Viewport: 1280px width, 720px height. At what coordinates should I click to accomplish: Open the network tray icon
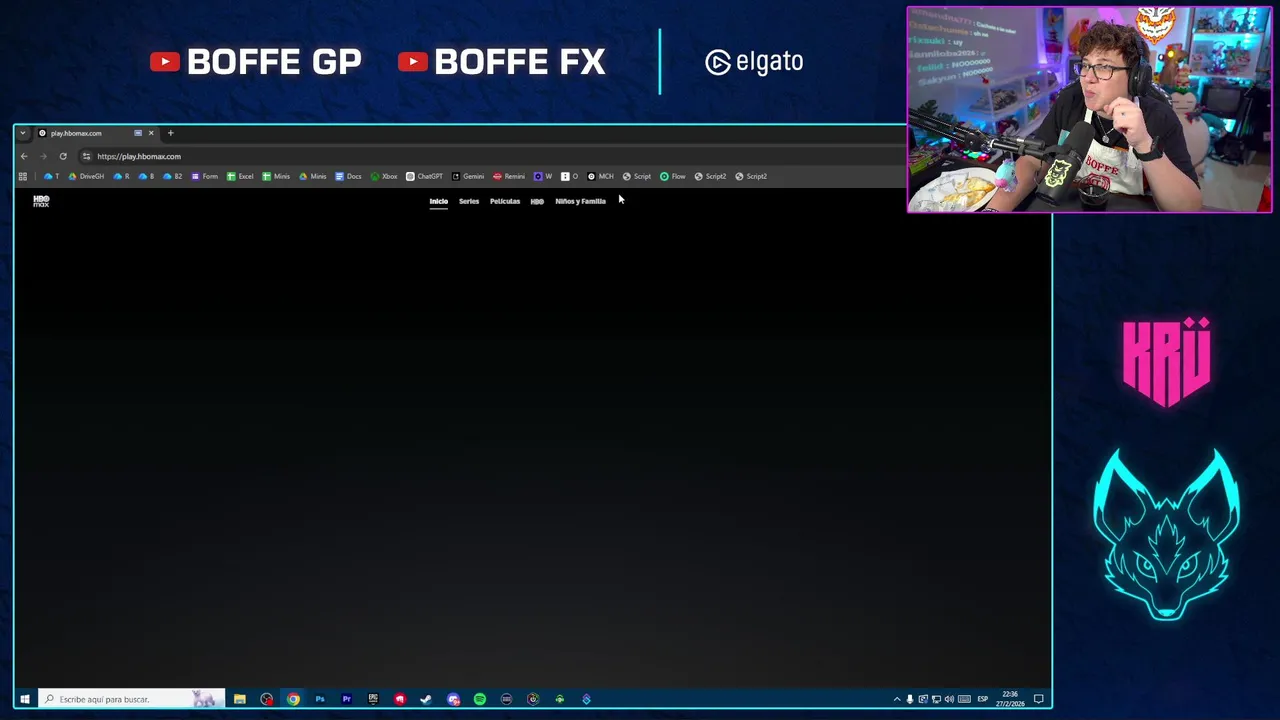936,699
